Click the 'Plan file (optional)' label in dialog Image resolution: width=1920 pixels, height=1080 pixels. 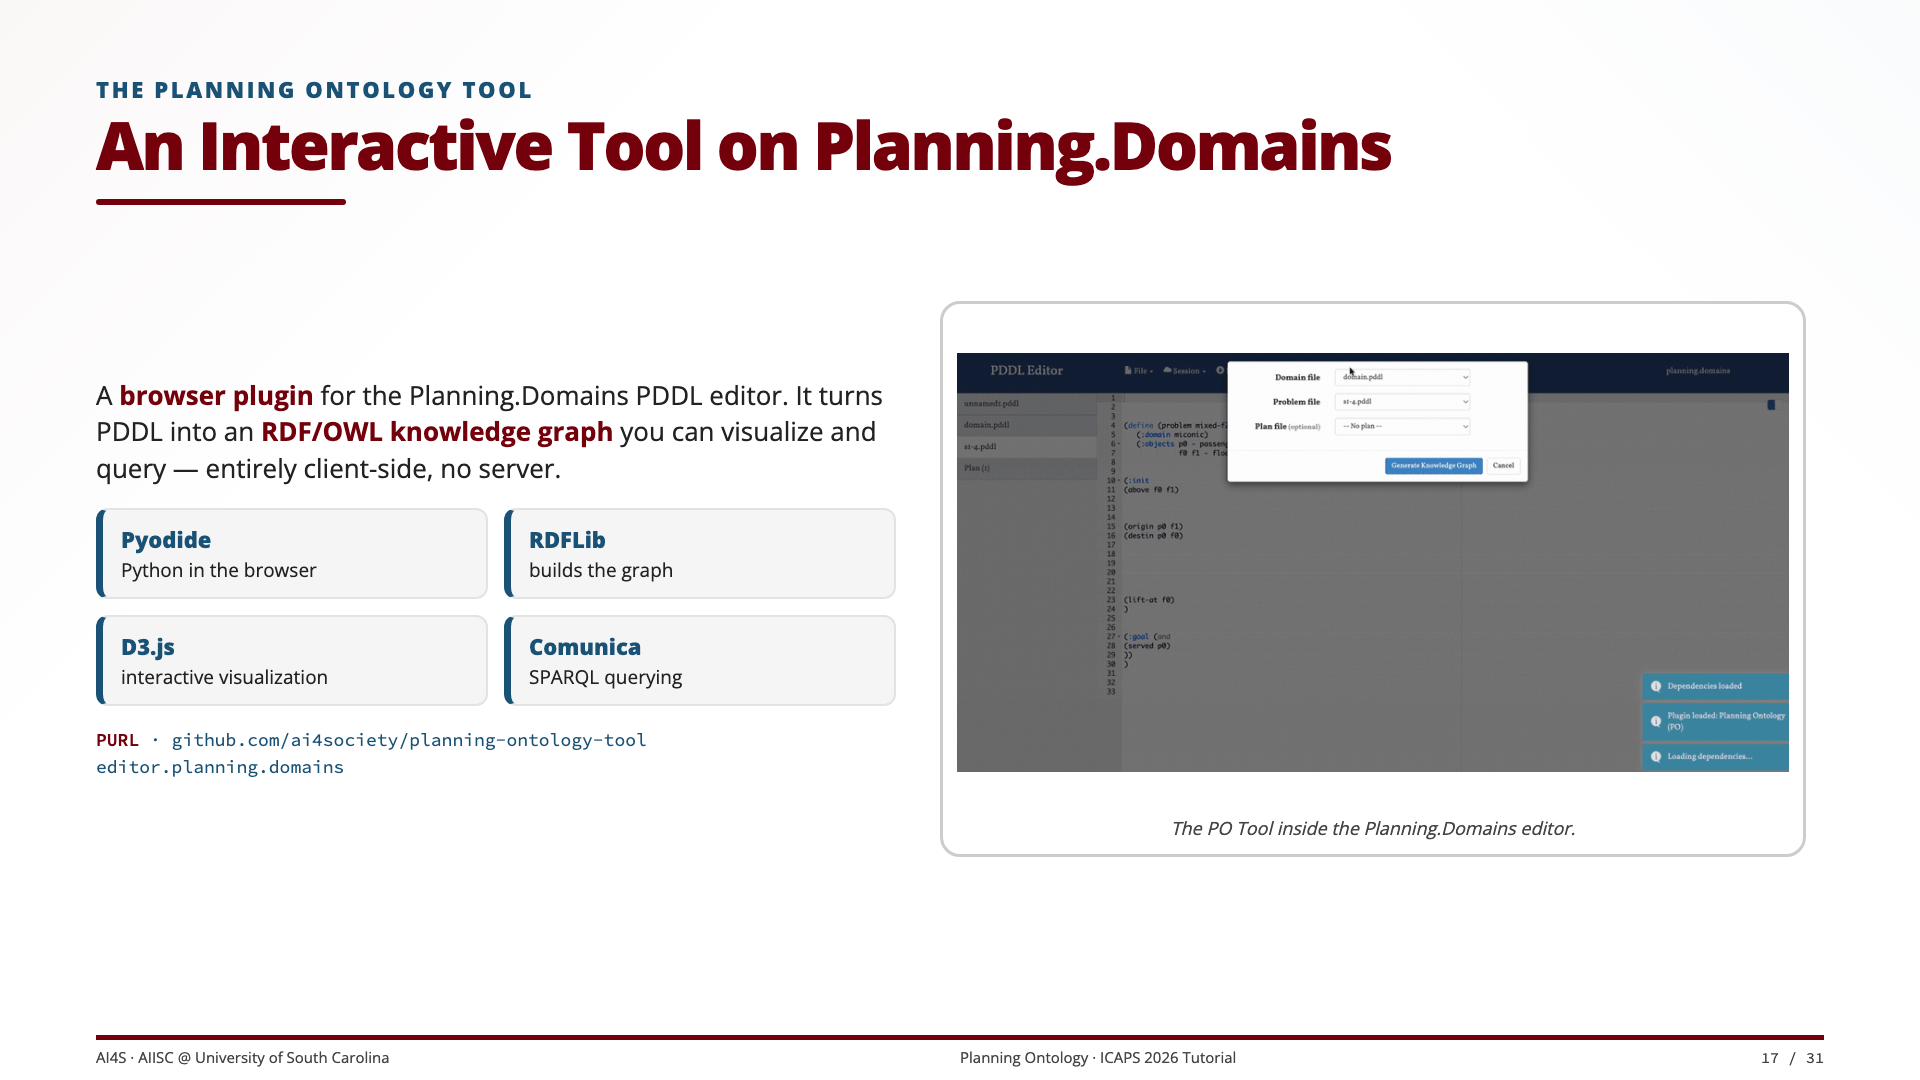coord(1287,427)
